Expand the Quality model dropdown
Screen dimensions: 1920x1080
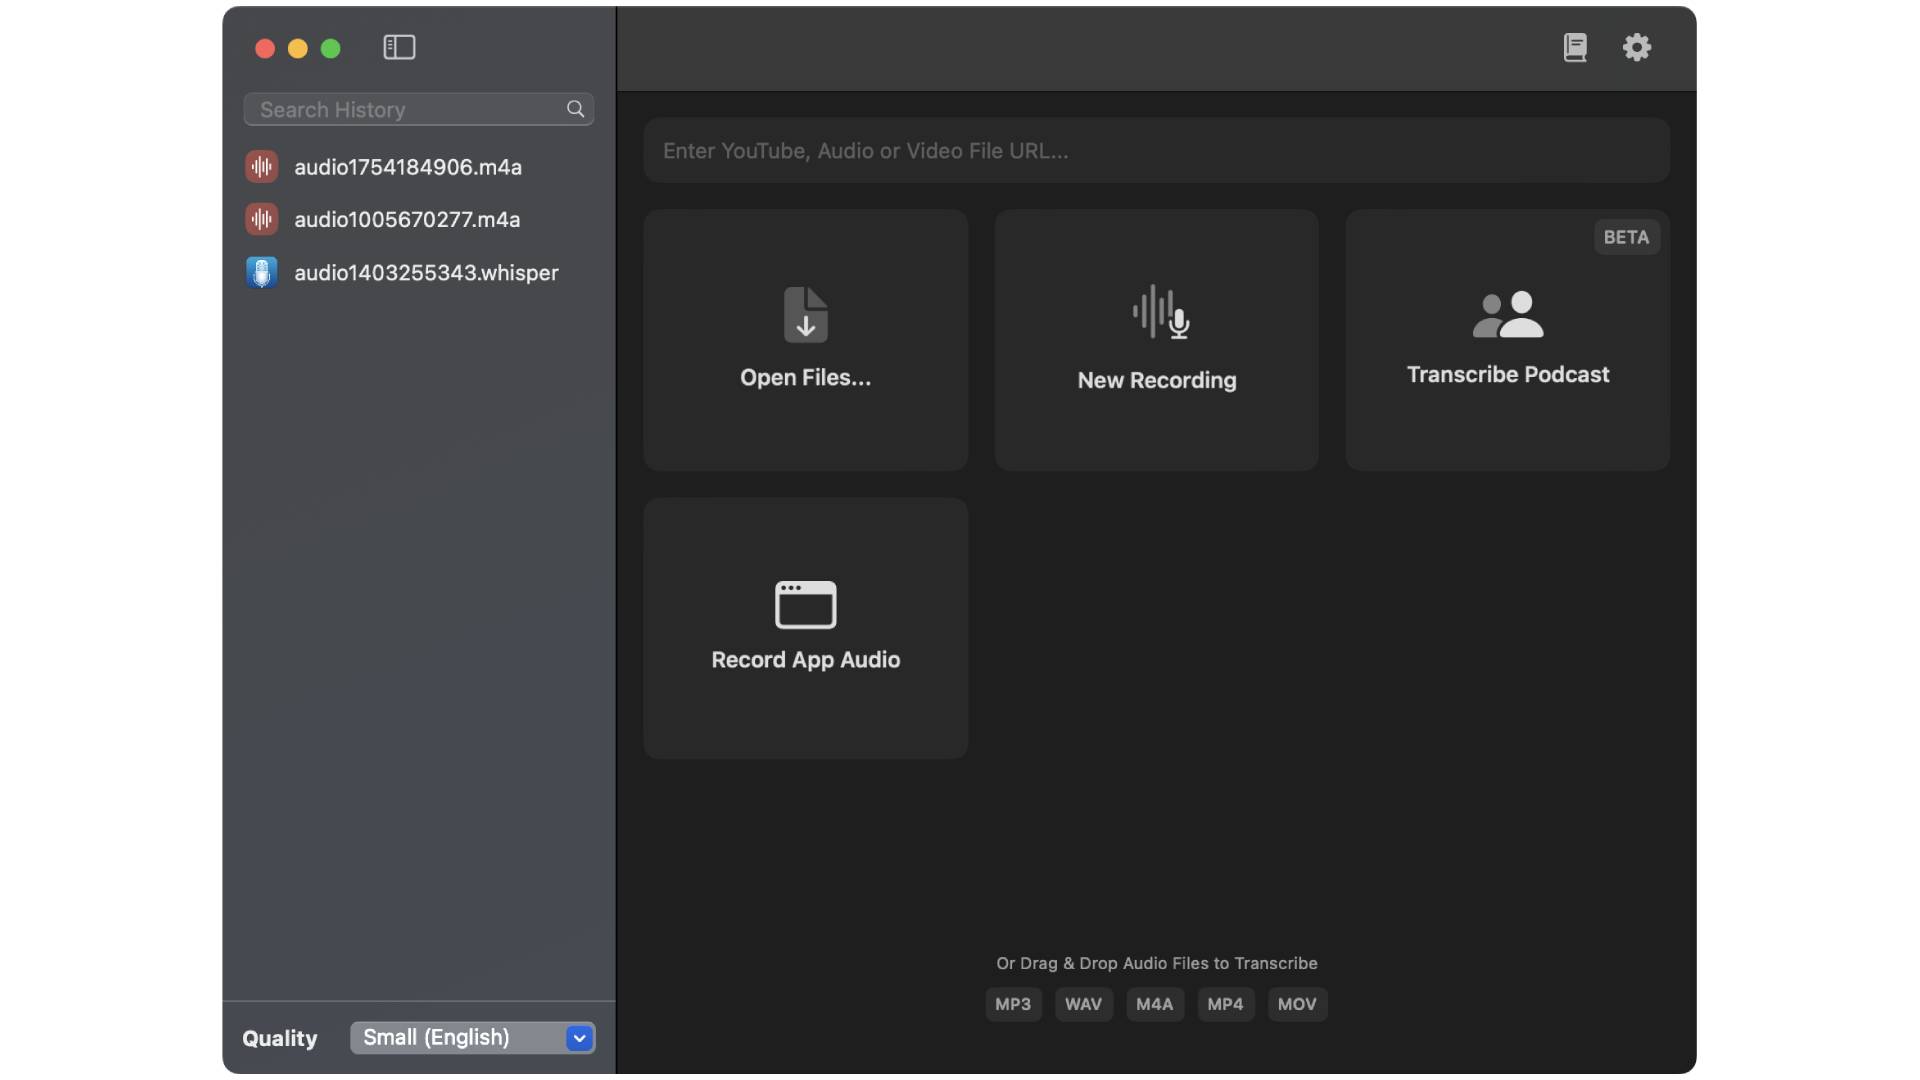point(578,1036)
